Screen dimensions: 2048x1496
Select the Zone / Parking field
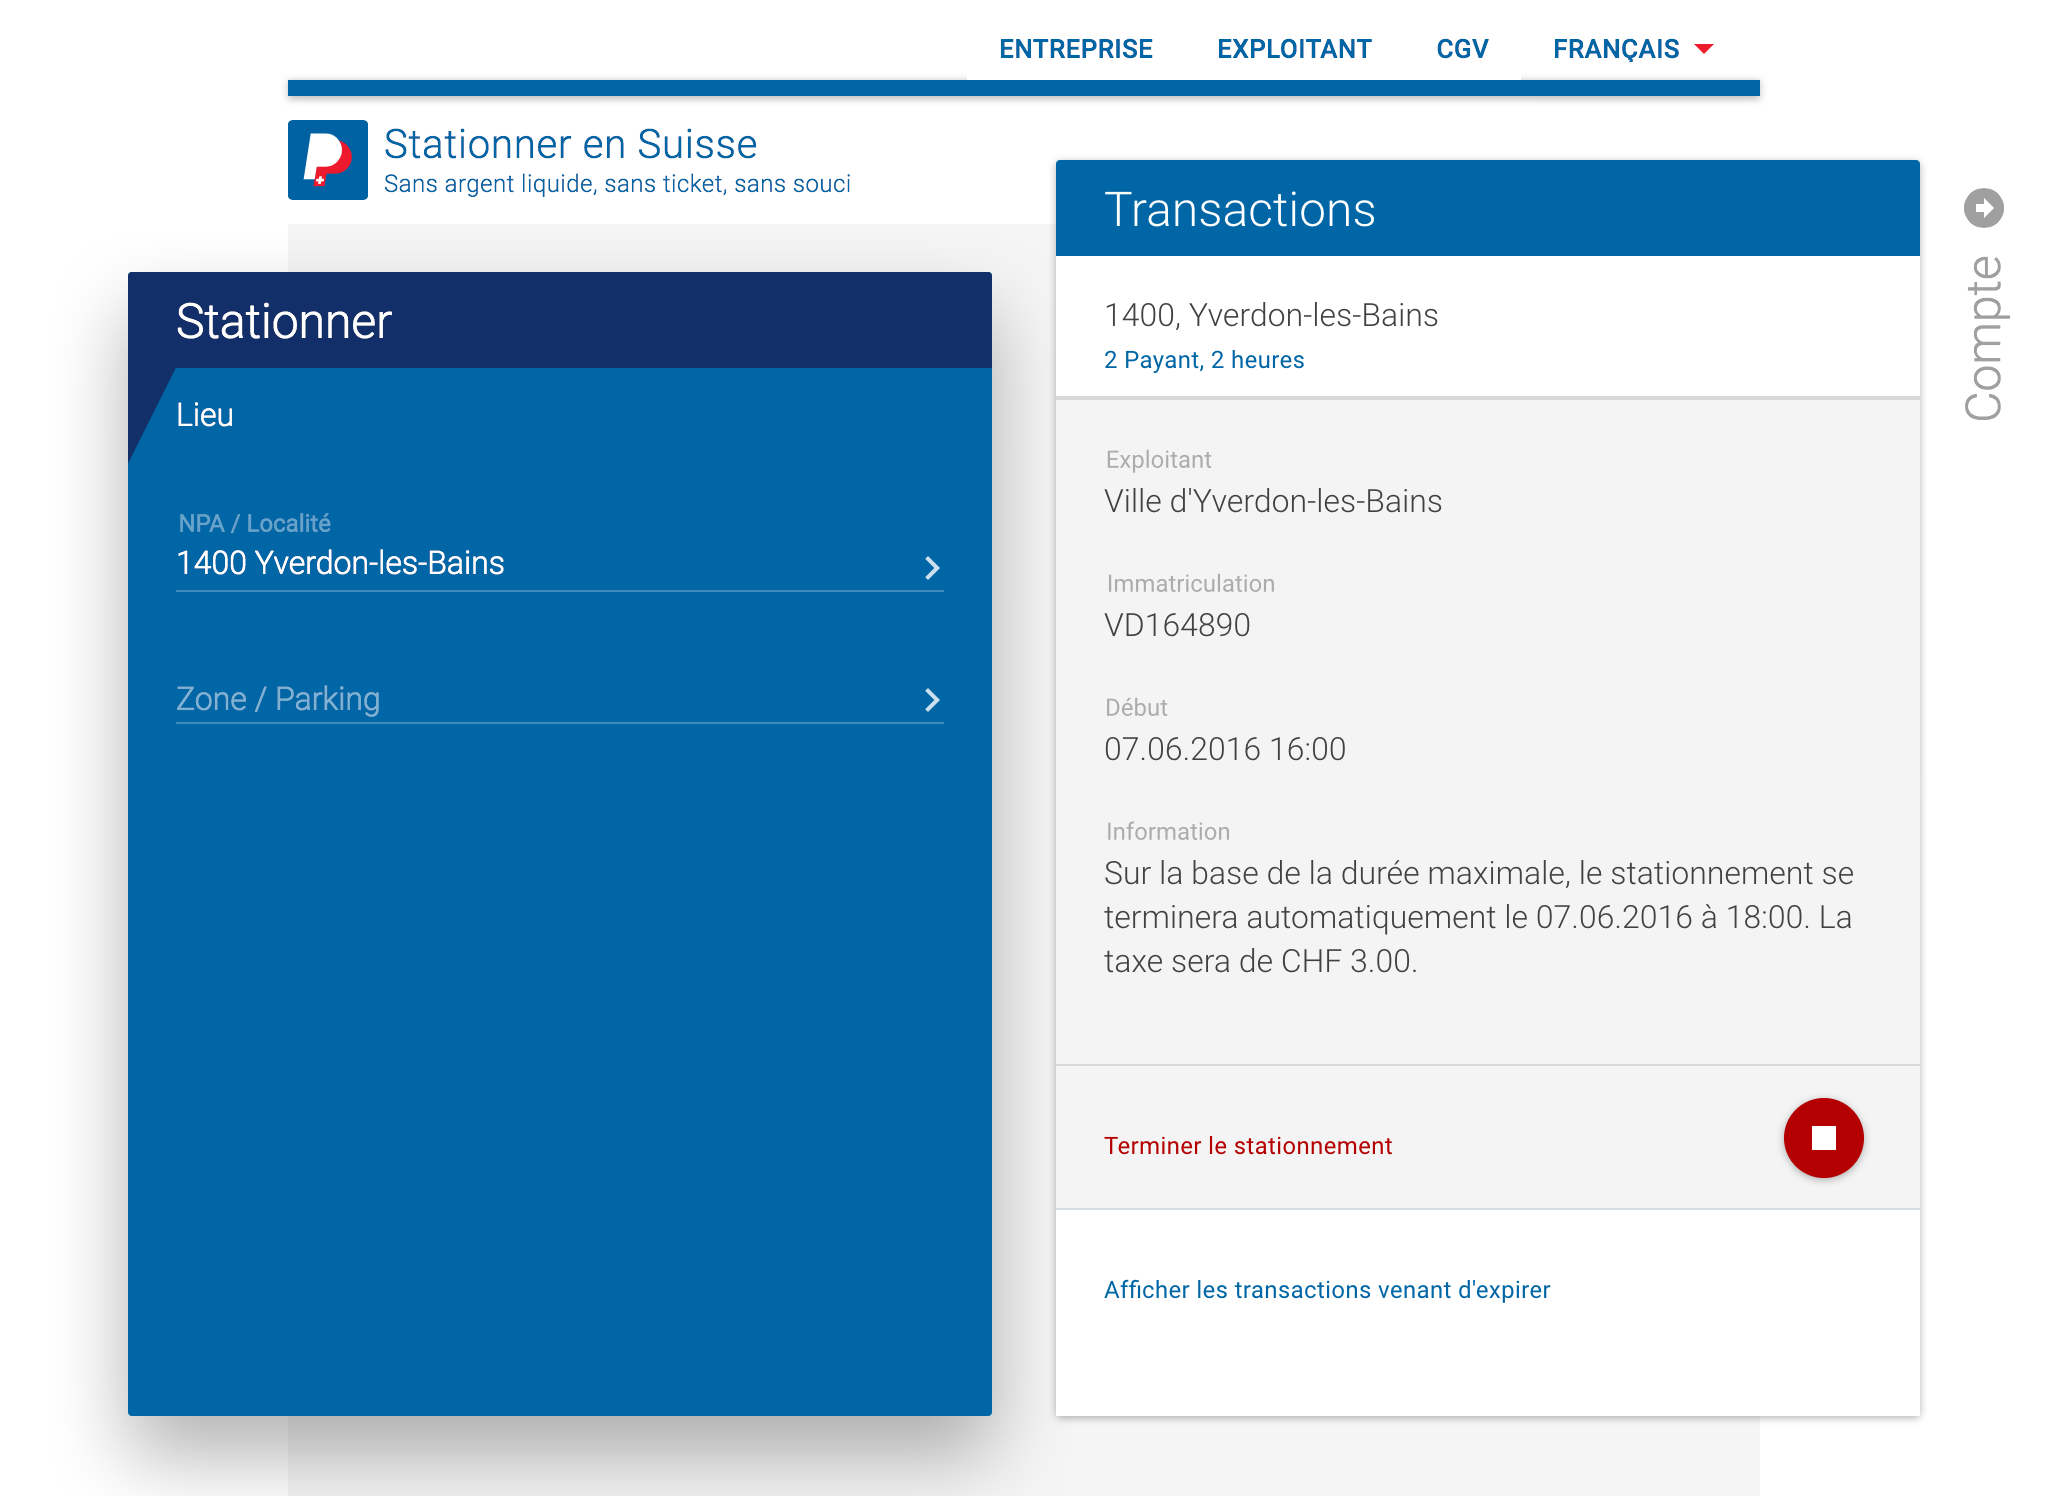[x=560, y=699]
